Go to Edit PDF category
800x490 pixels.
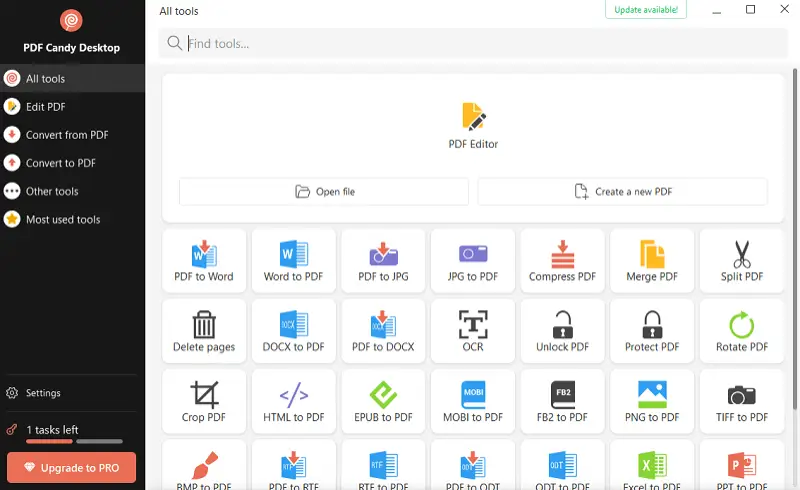[x=72, y=107]
